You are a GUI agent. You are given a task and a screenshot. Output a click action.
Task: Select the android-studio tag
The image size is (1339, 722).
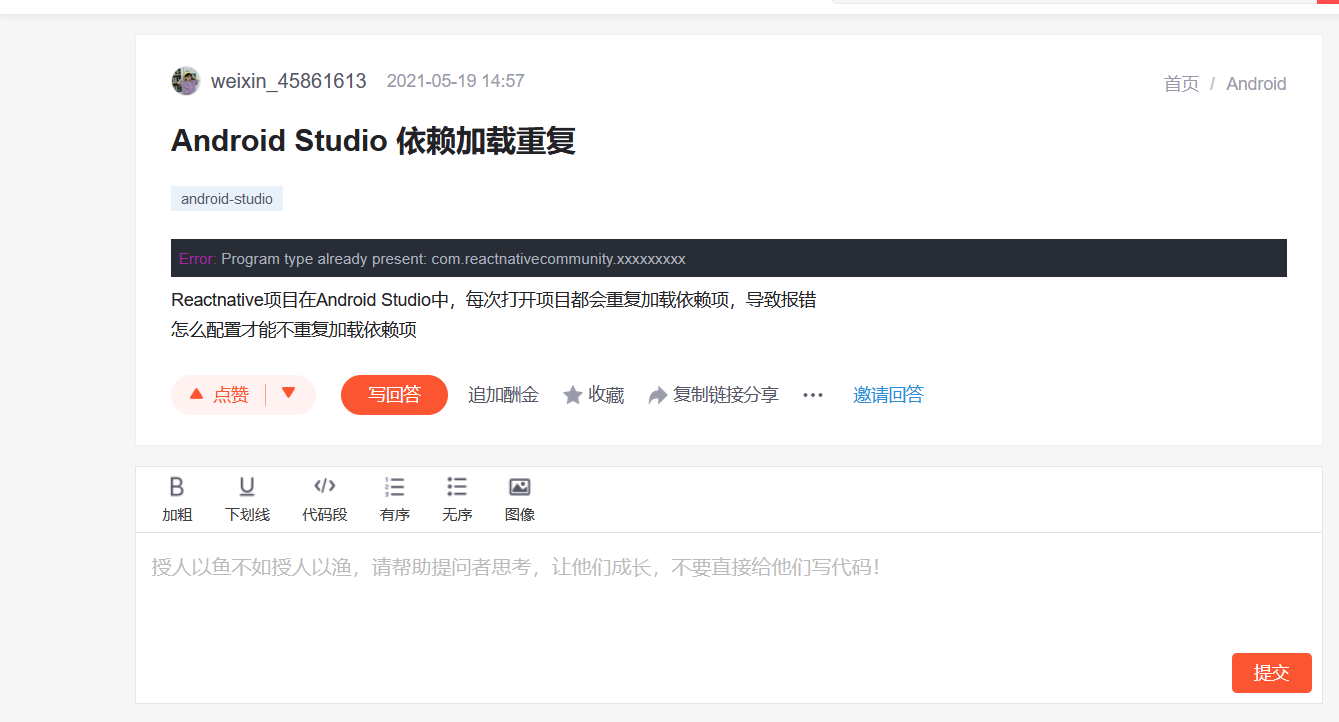pyautogui.click(x=227, y=199)
